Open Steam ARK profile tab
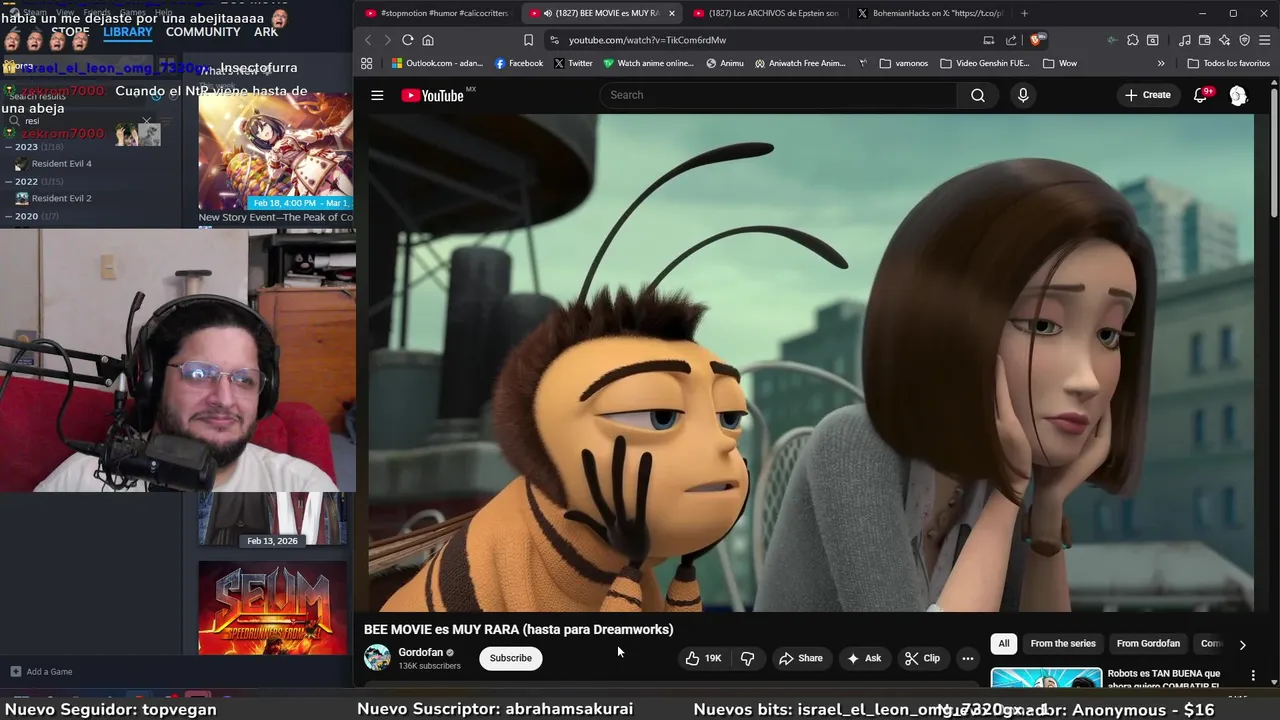This screenshot has height=720, width=1280. click(x=266, y=32)
